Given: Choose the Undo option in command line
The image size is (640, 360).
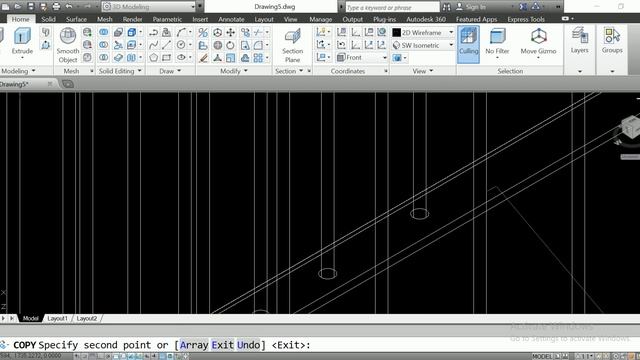Looking at the screenshot, I should [248, 345].
